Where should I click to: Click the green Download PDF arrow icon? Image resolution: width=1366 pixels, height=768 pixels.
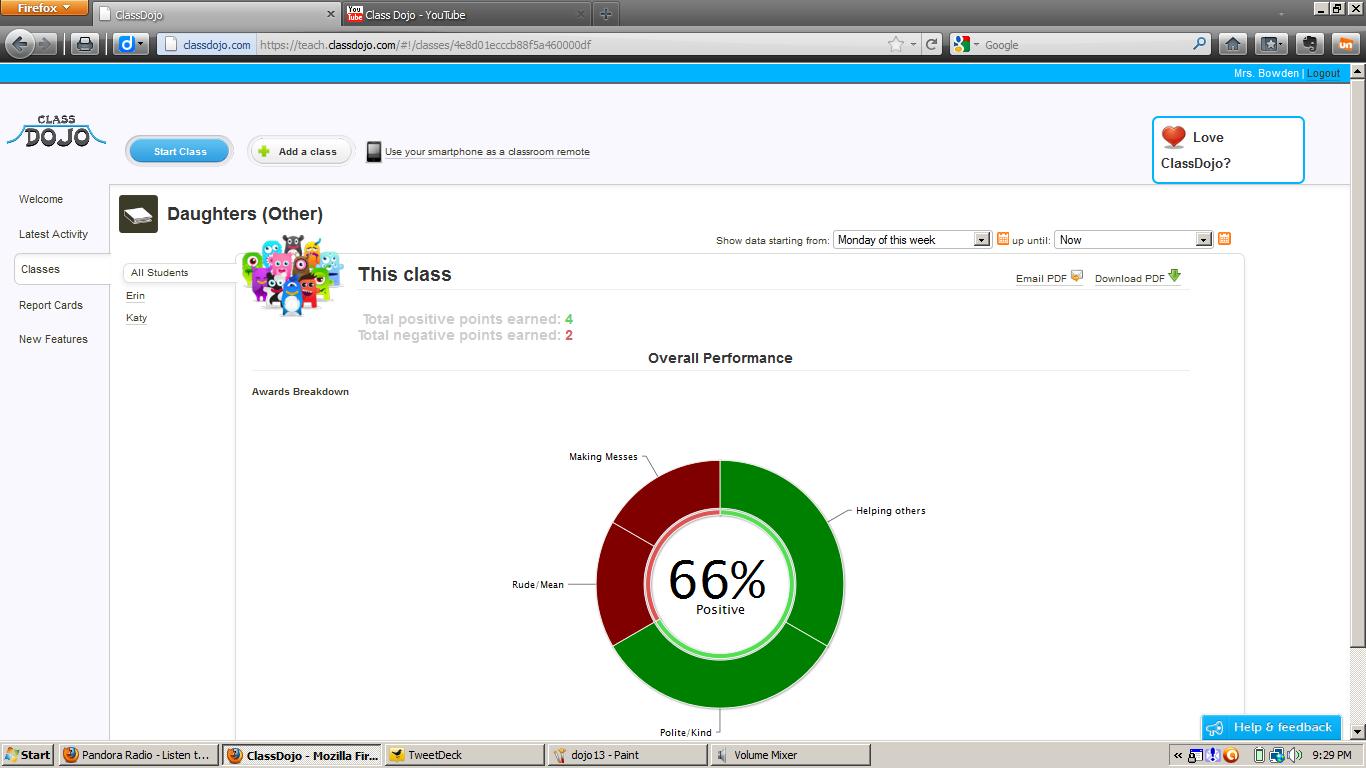pos(1175,275)
